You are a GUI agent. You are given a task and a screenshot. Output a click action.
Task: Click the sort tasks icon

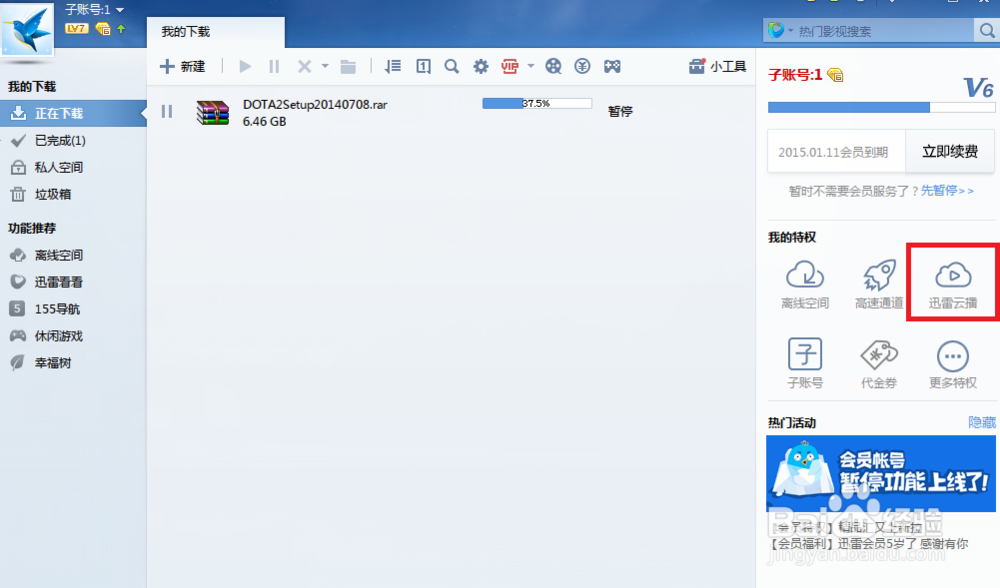pyautogui.click(x=393, y=66)
